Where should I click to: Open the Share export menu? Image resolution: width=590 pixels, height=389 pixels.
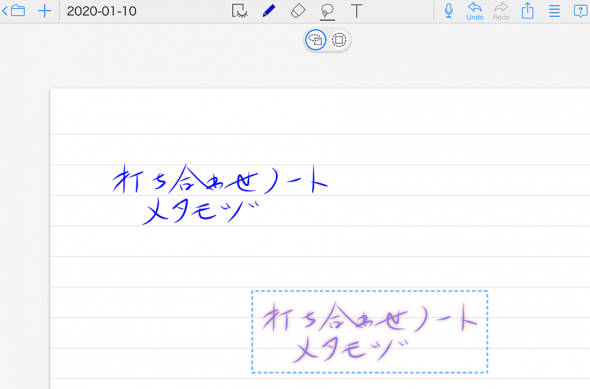click(528, 11)
